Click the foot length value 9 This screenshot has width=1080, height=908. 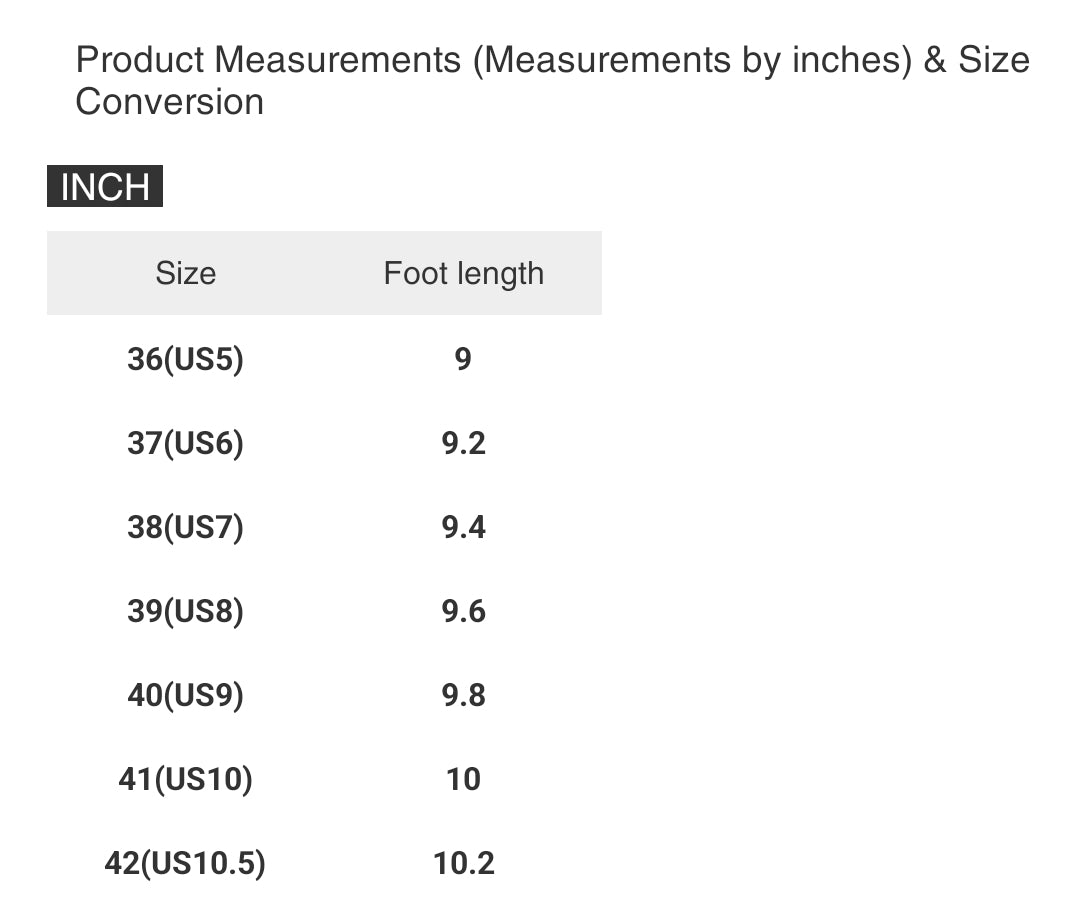pos(463,359)
